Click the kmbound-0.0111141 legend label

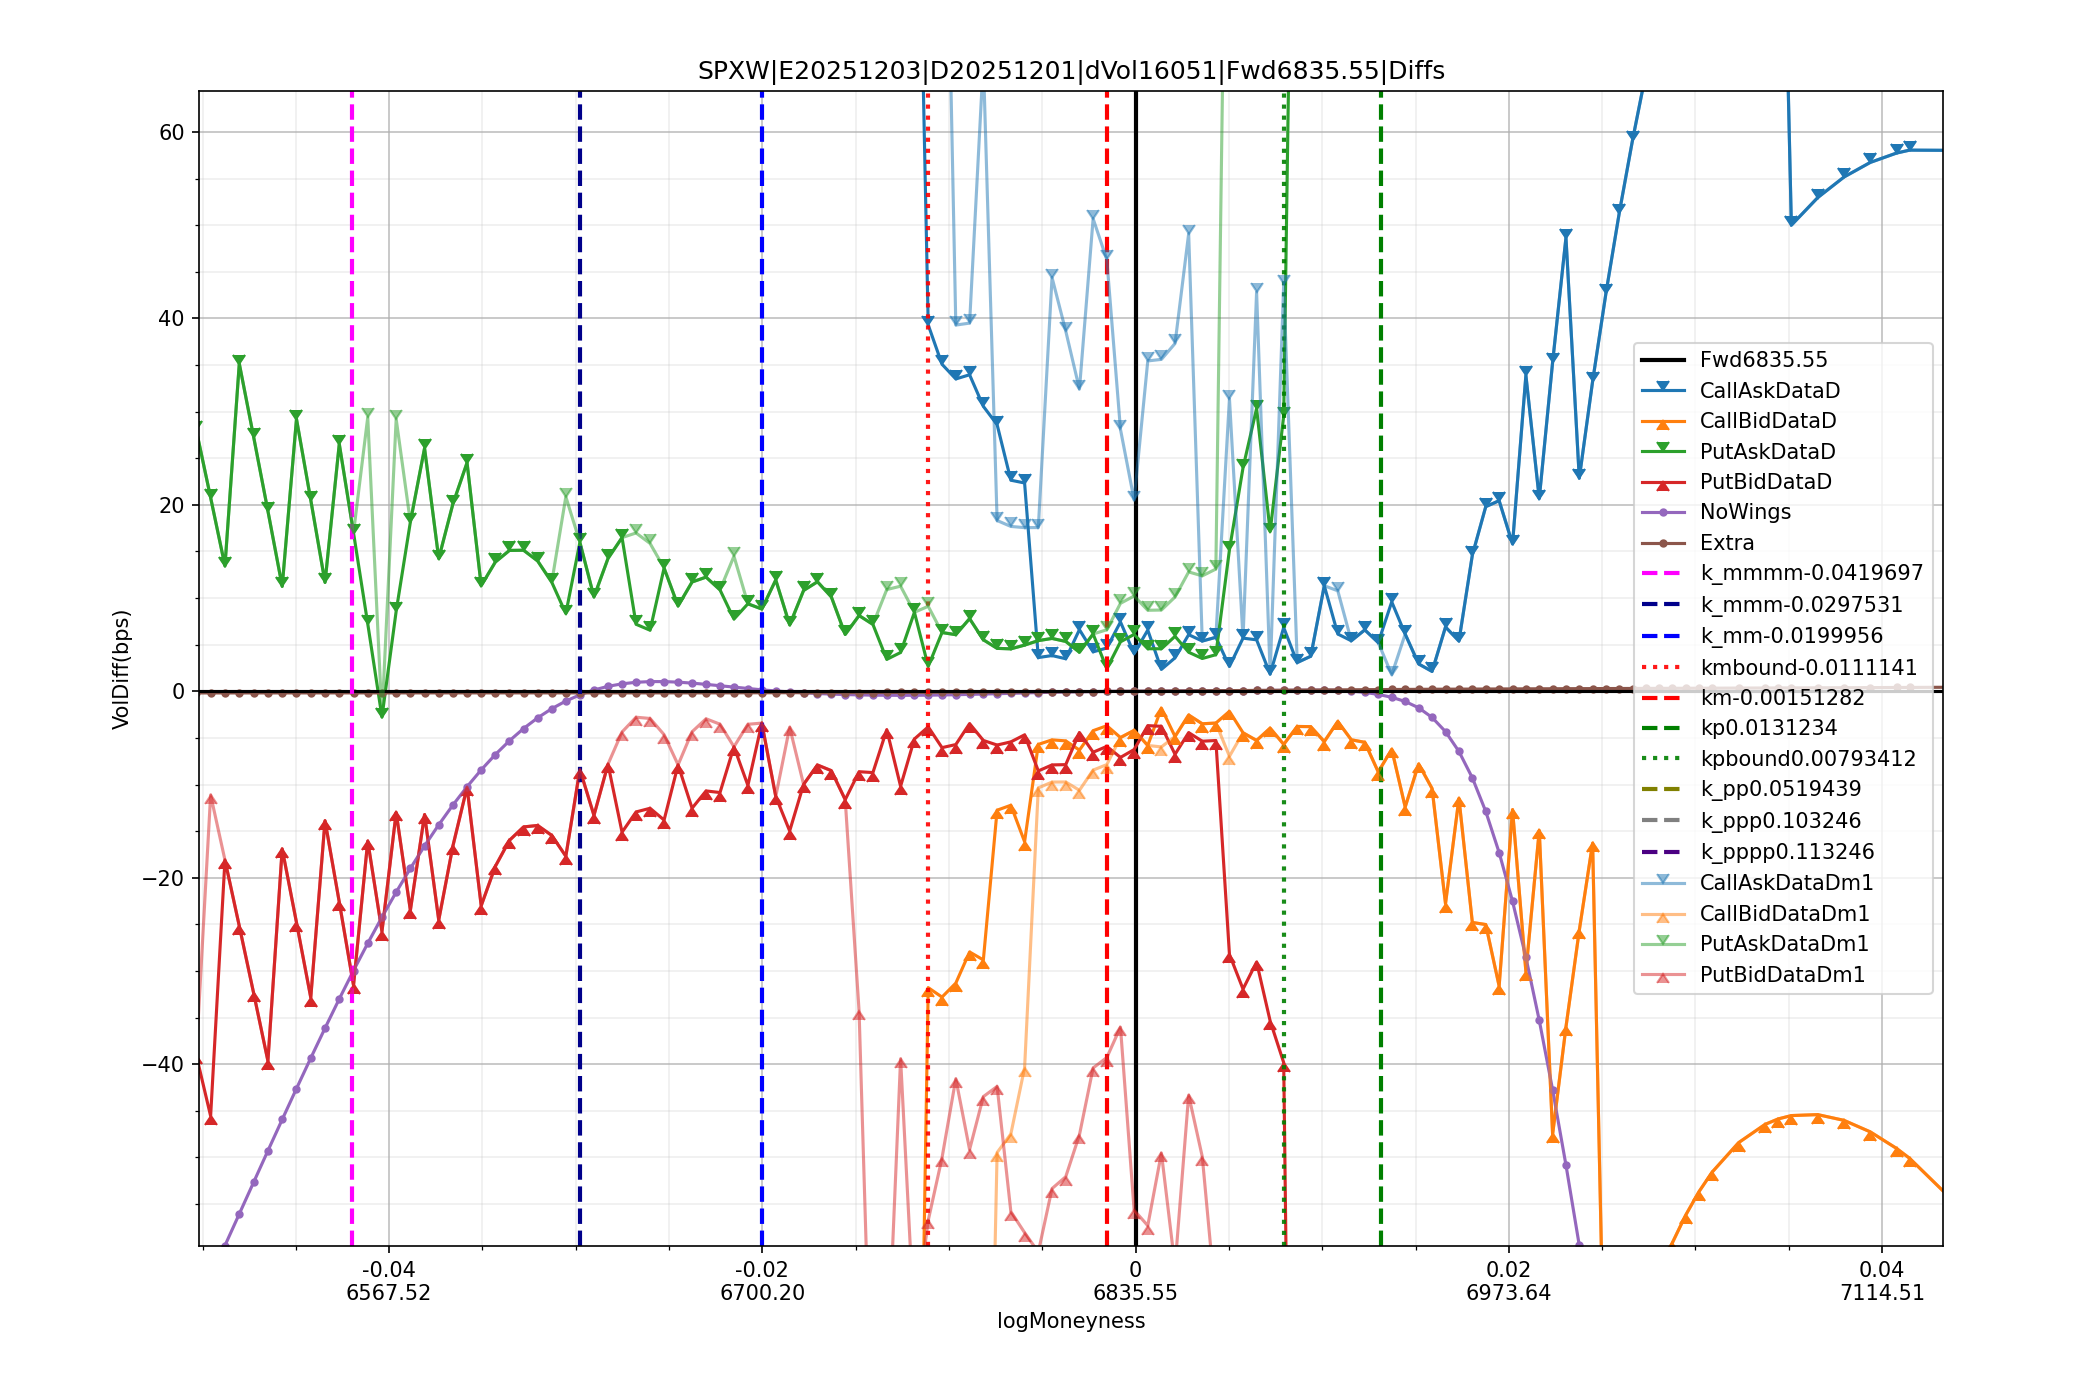tap(1808, 667)
